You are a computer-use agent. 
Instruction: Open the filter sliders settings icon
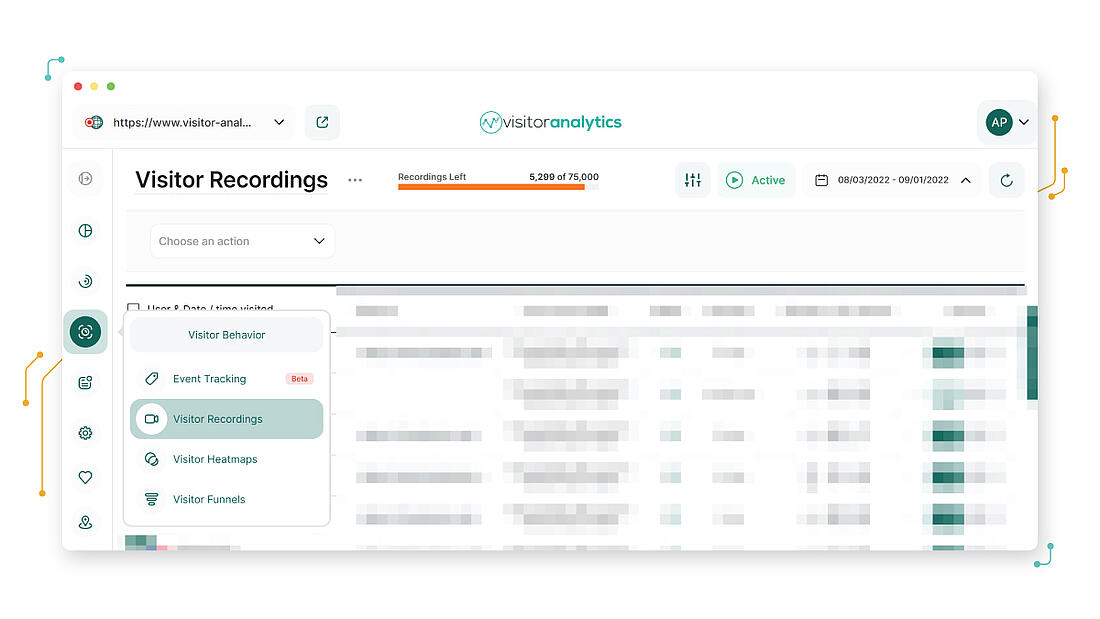[692, 180]
